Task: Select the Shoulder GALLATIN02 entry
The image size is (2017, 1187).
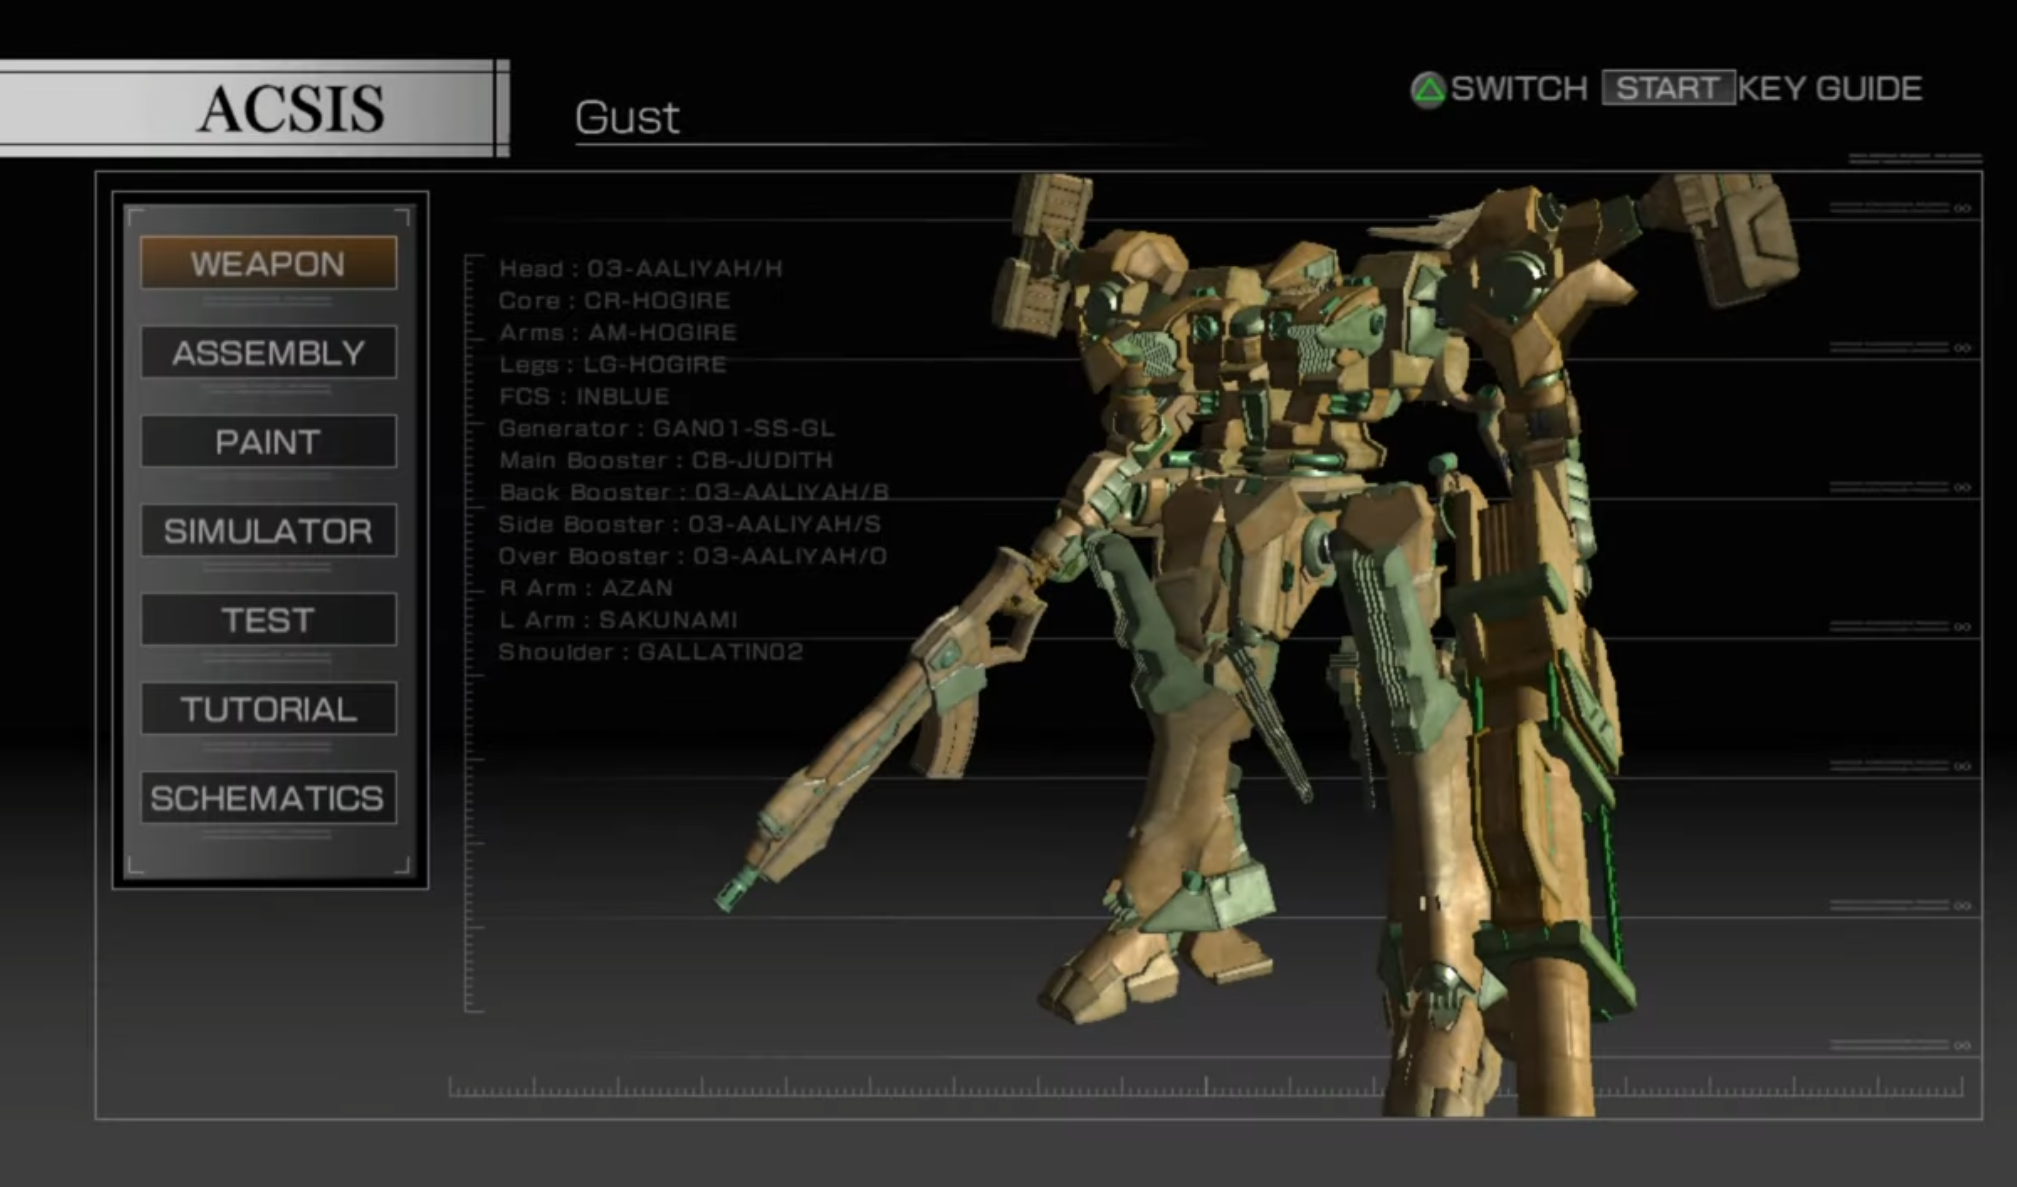Action: click(650, 652)
